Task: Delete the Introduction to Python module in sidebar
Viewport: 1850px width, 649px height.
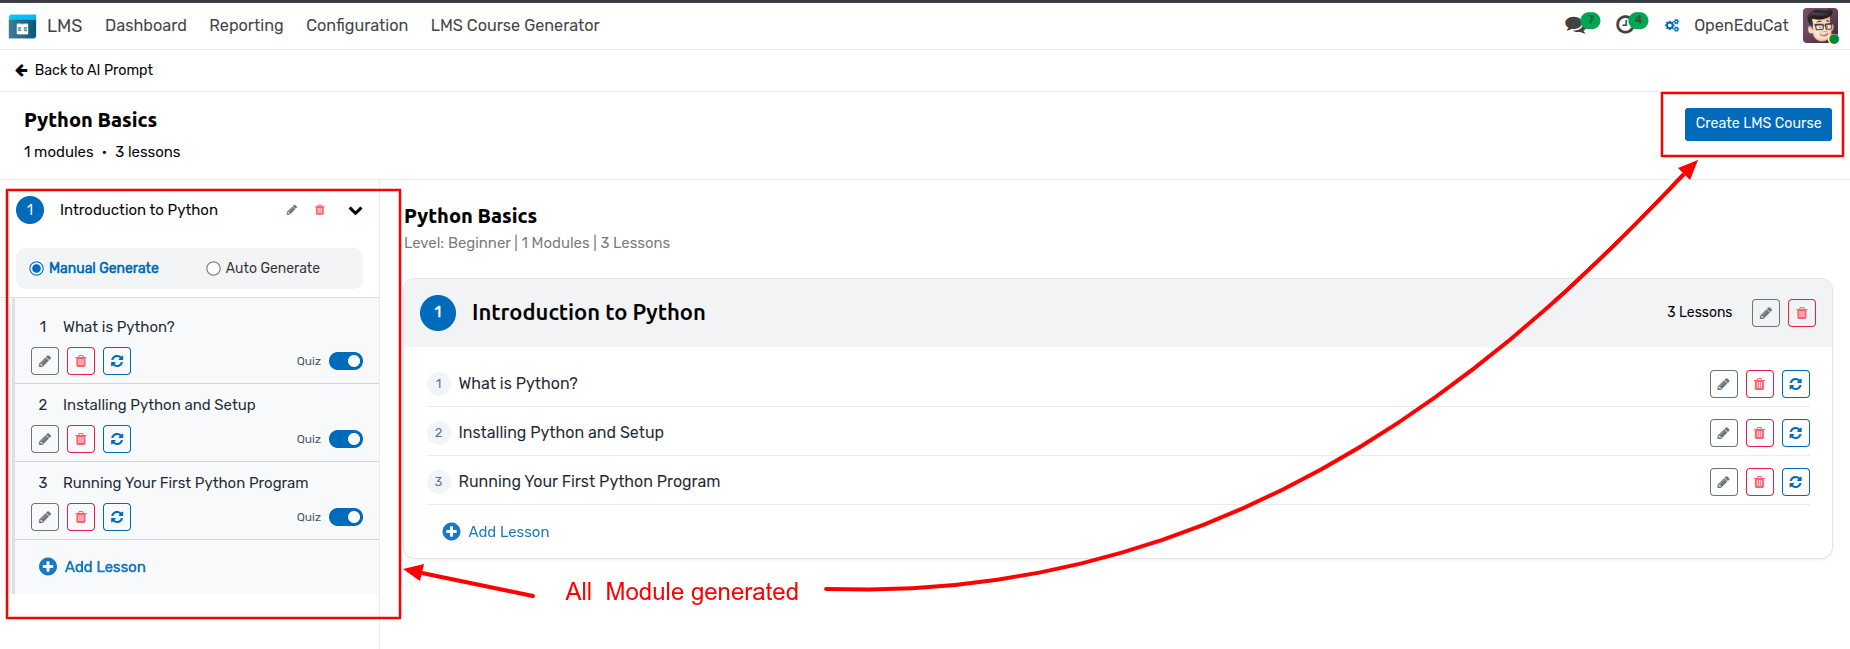Action: [320, 210]
